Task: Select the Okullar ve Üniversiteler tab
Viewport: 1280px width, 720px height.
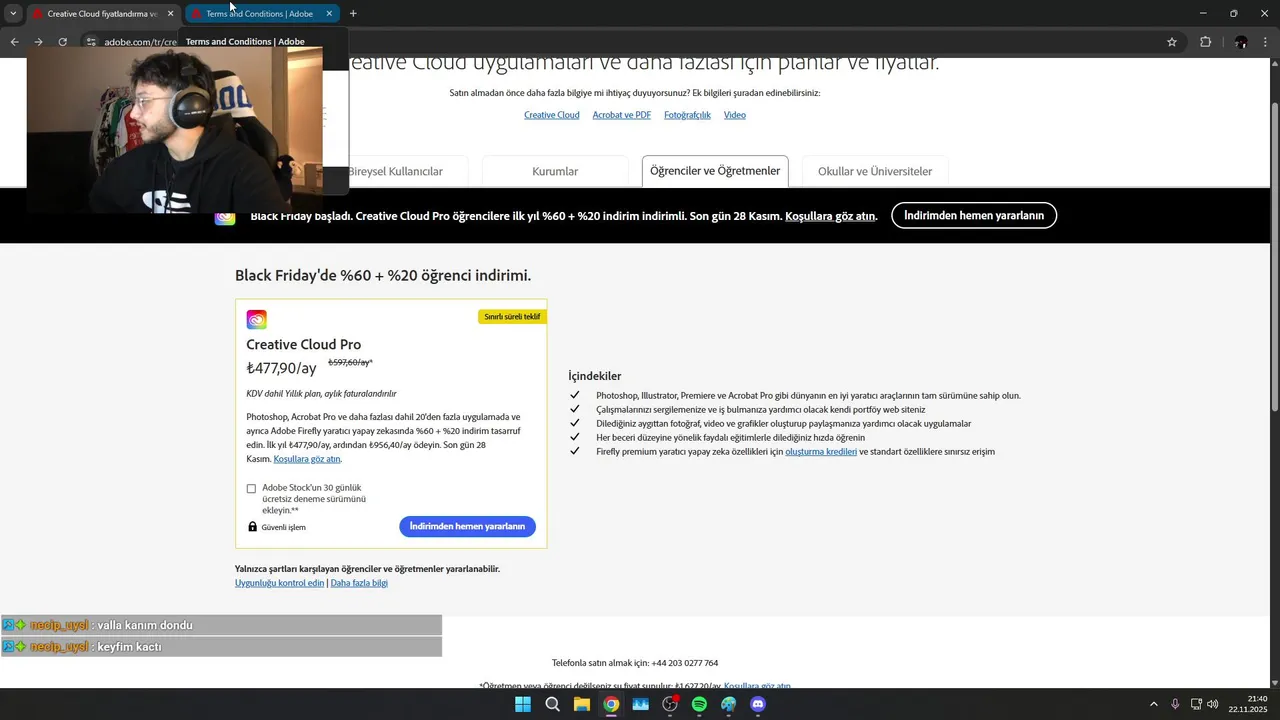Action: coord(875,171)
